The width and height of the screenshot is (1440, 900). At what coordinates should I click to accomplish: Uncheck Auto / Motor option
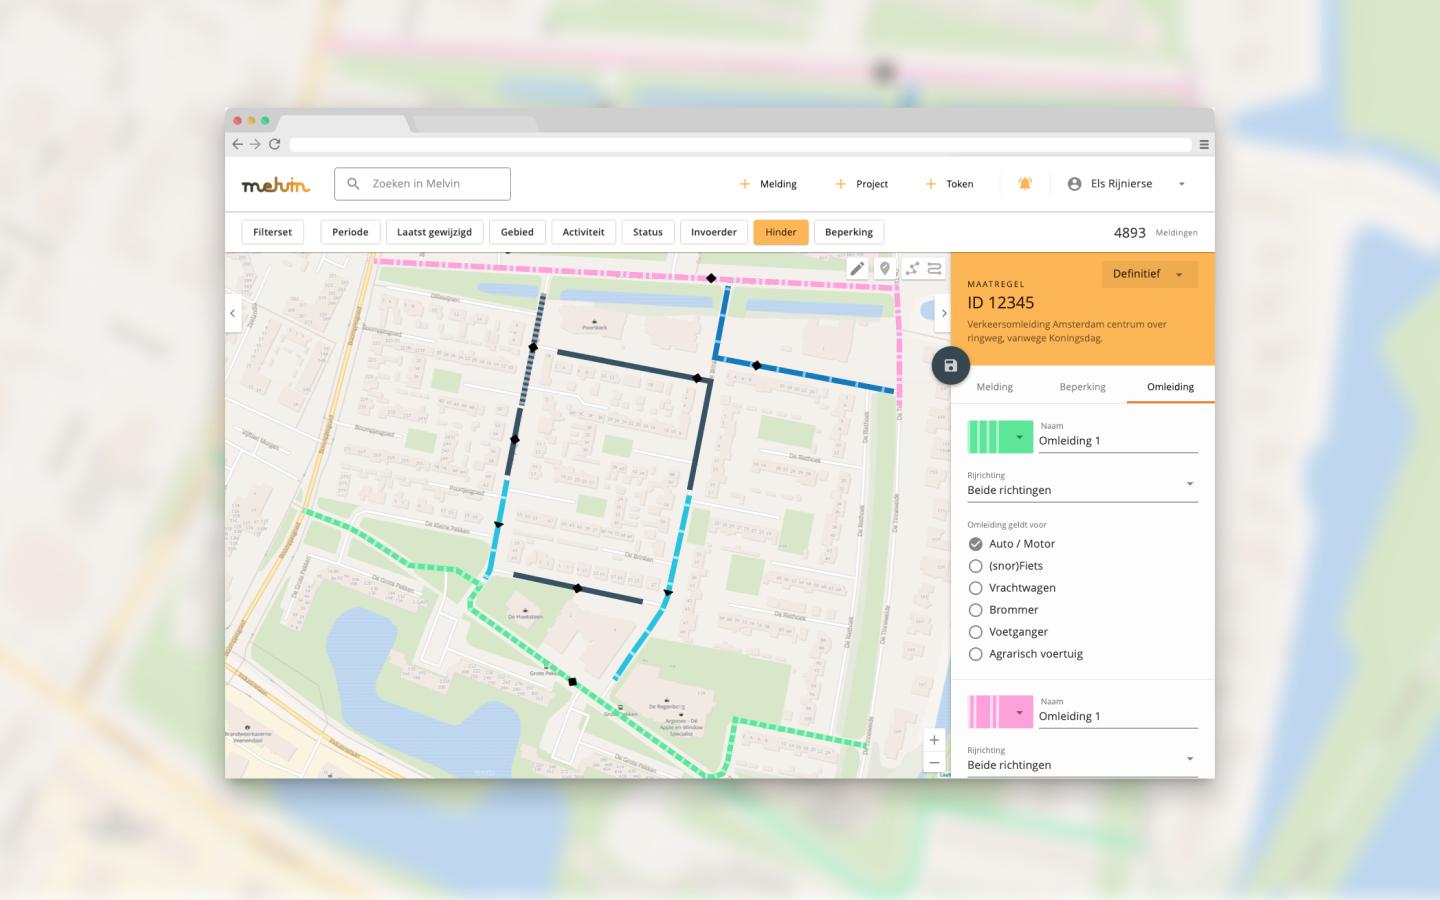[975, 544]
